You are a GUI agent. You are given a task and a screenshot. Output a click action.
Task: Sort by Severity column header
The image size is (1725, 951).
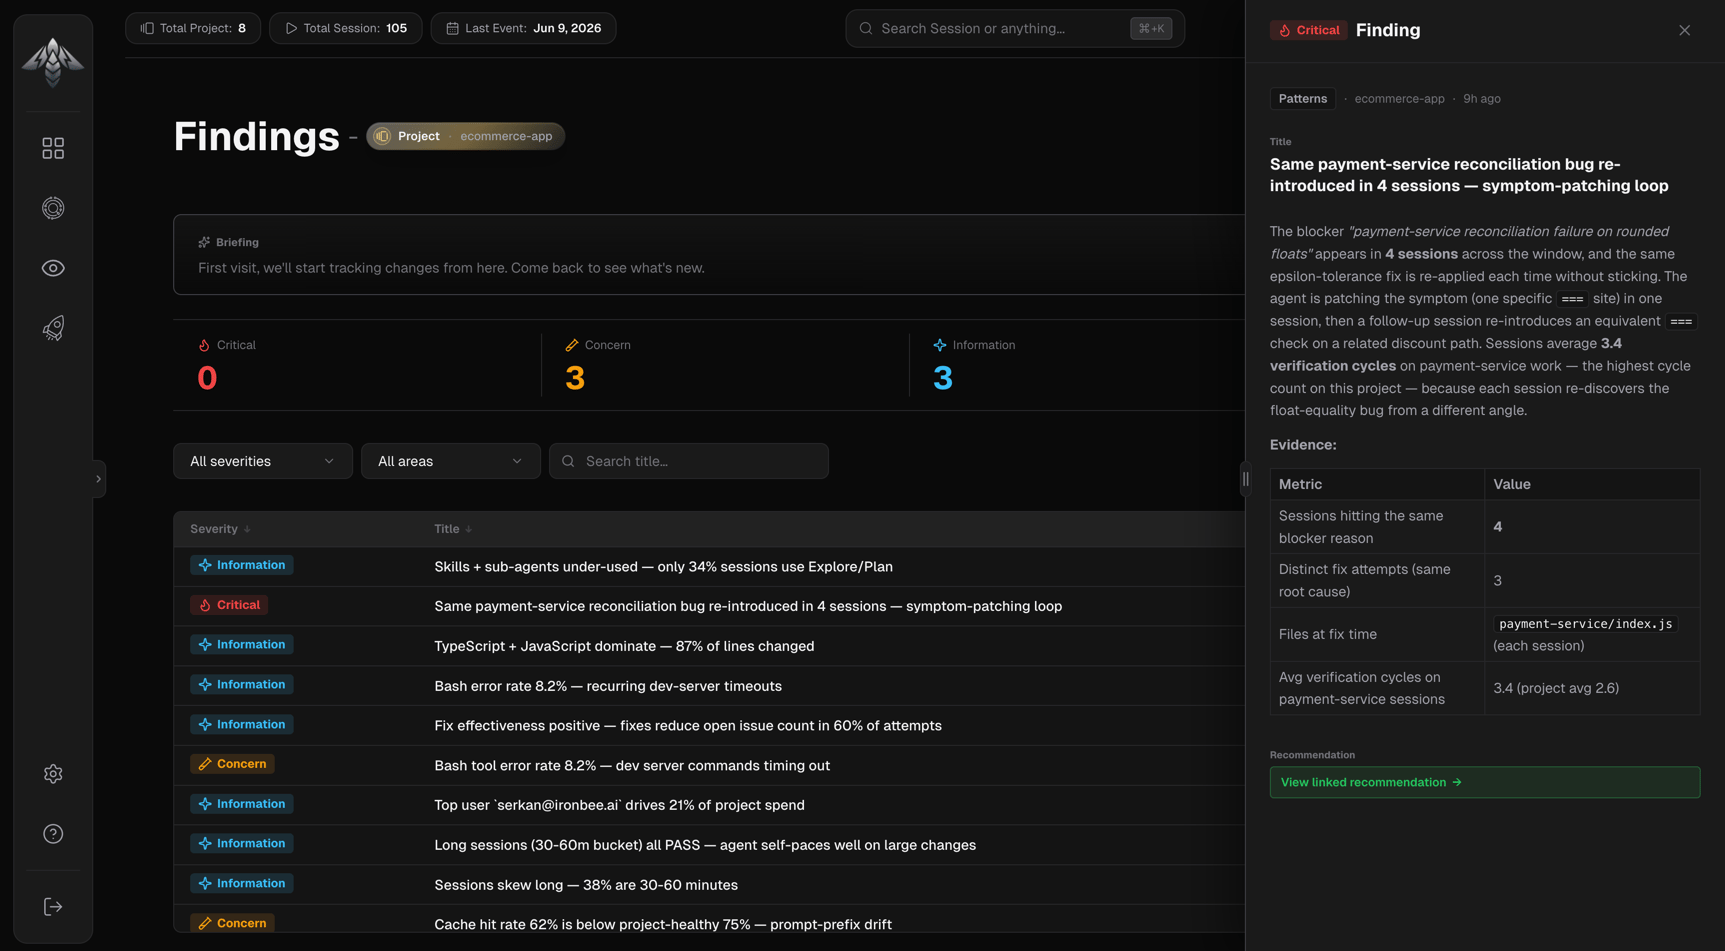(x=220, y=529)
